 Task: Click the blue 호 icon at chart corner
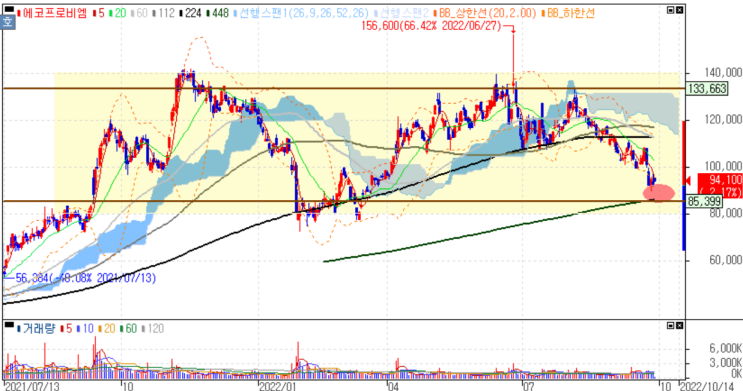[x=8, y=21]
